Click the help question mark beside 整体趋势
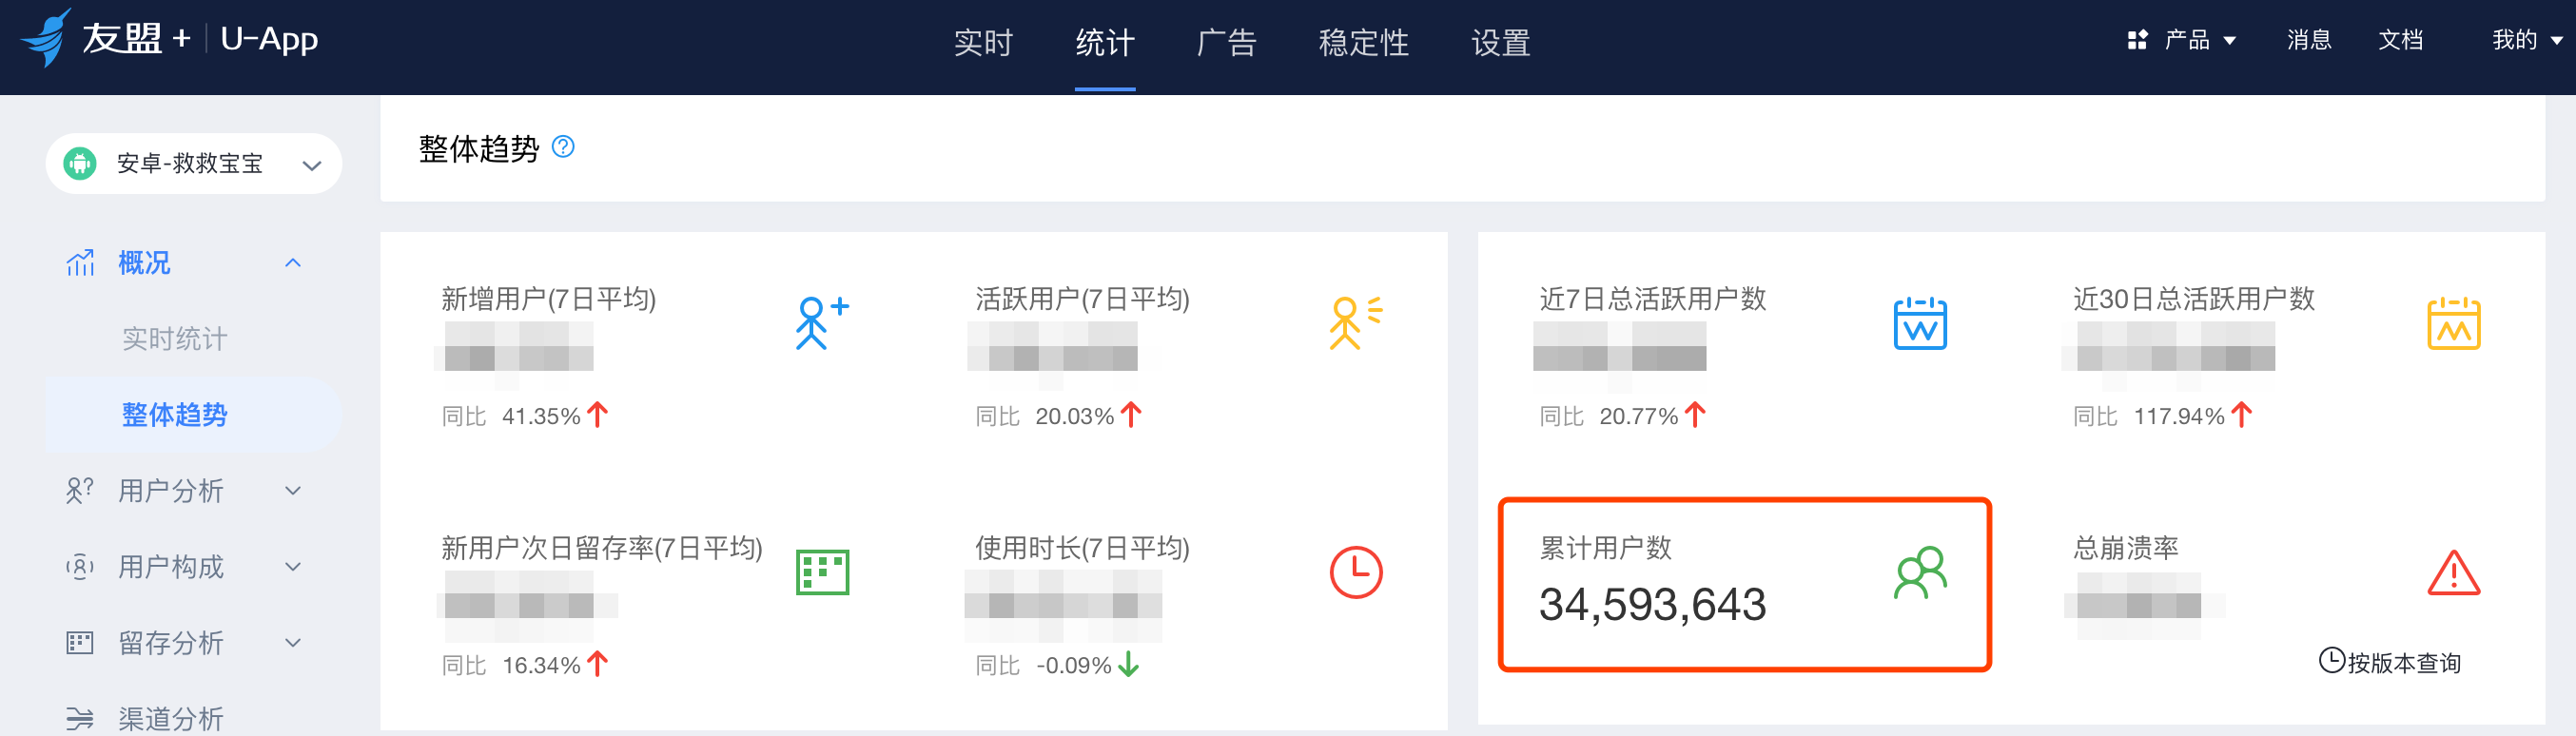This screenshot has height=736, width=2576. 563,147
